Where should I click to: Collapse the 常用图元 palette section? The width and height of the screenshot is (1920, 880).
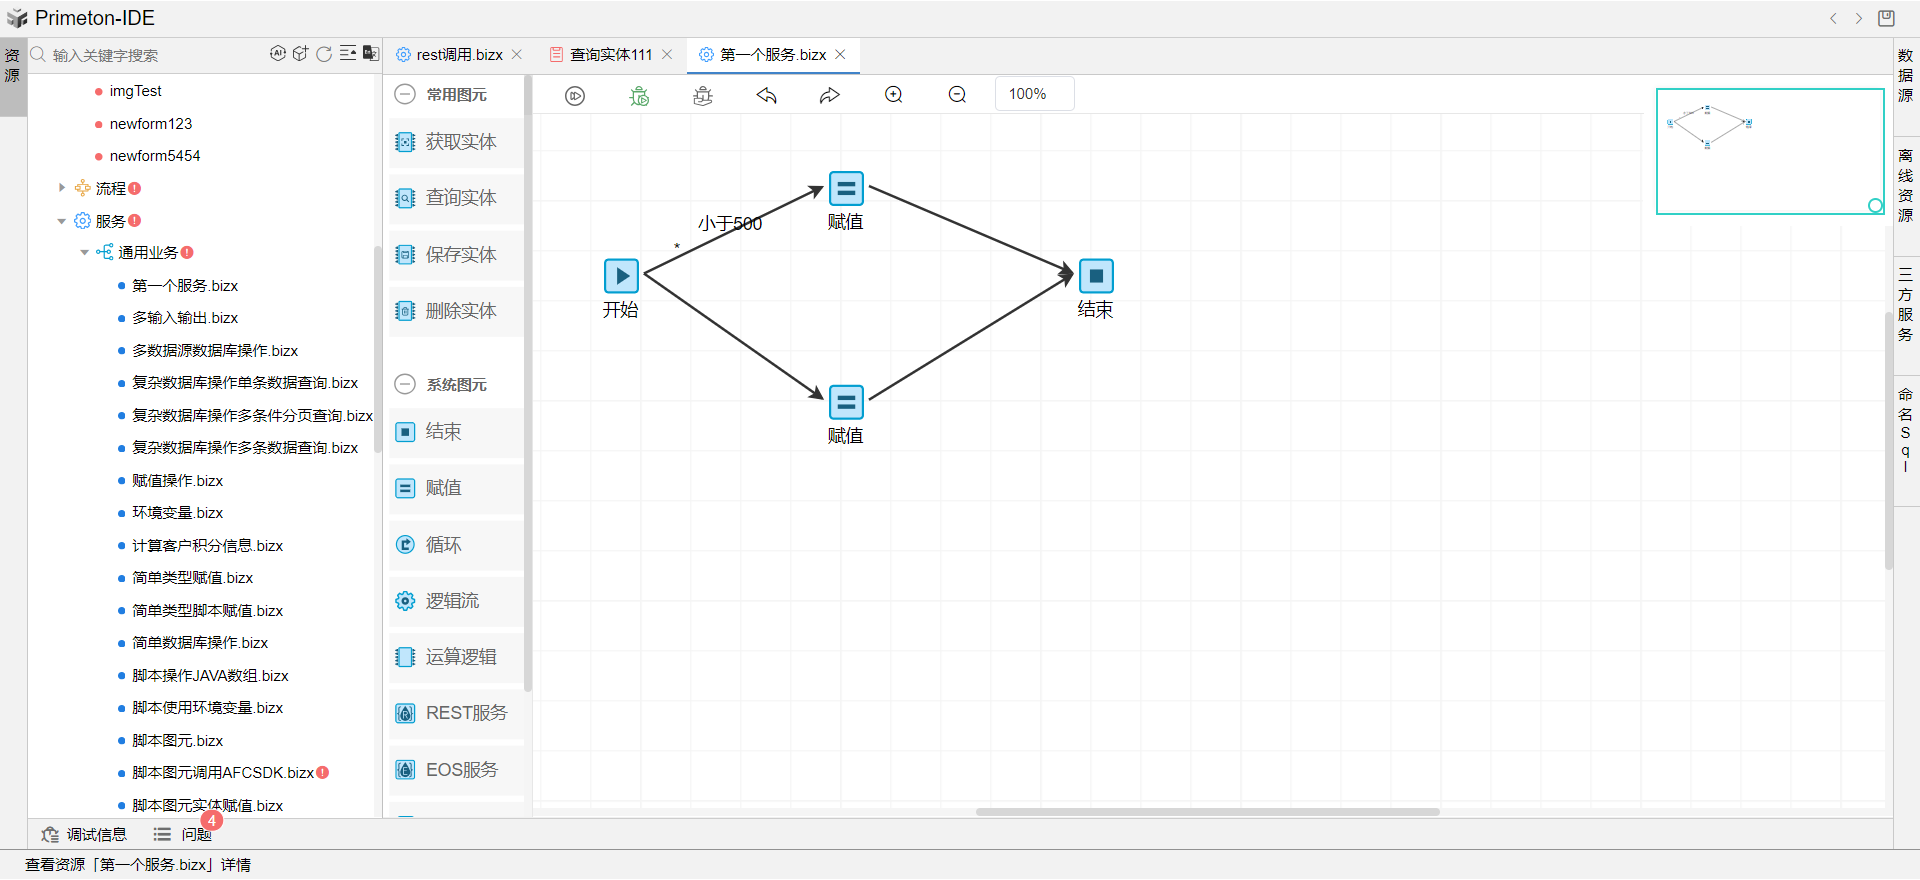pos(405,95)
